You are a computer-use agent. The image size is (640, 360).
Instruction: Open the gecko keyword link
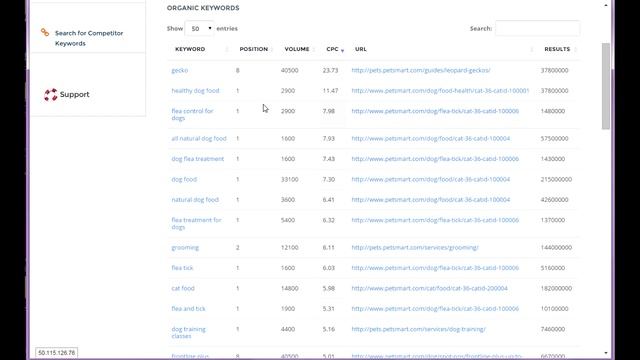click(x=180, y=70)
